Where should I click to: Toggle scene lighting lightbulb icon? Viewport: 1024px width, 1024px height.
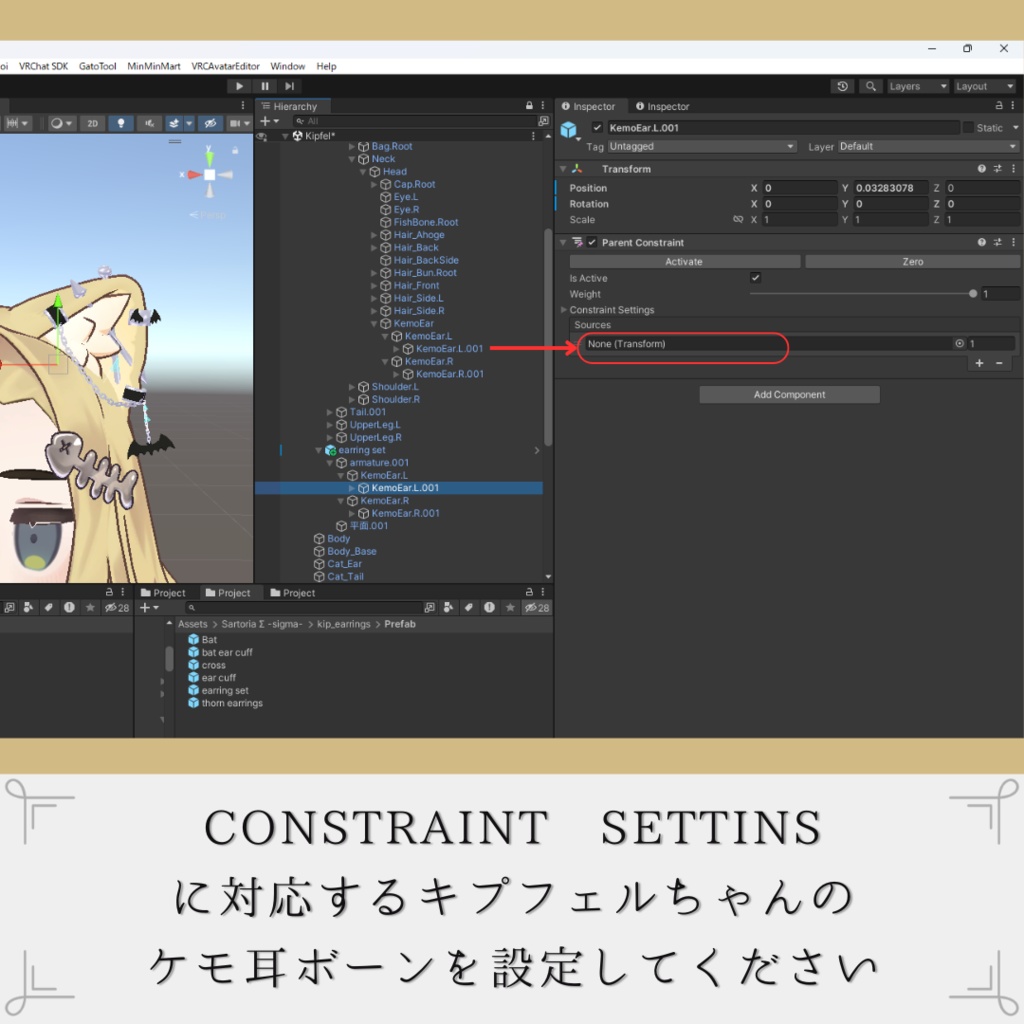121,123
